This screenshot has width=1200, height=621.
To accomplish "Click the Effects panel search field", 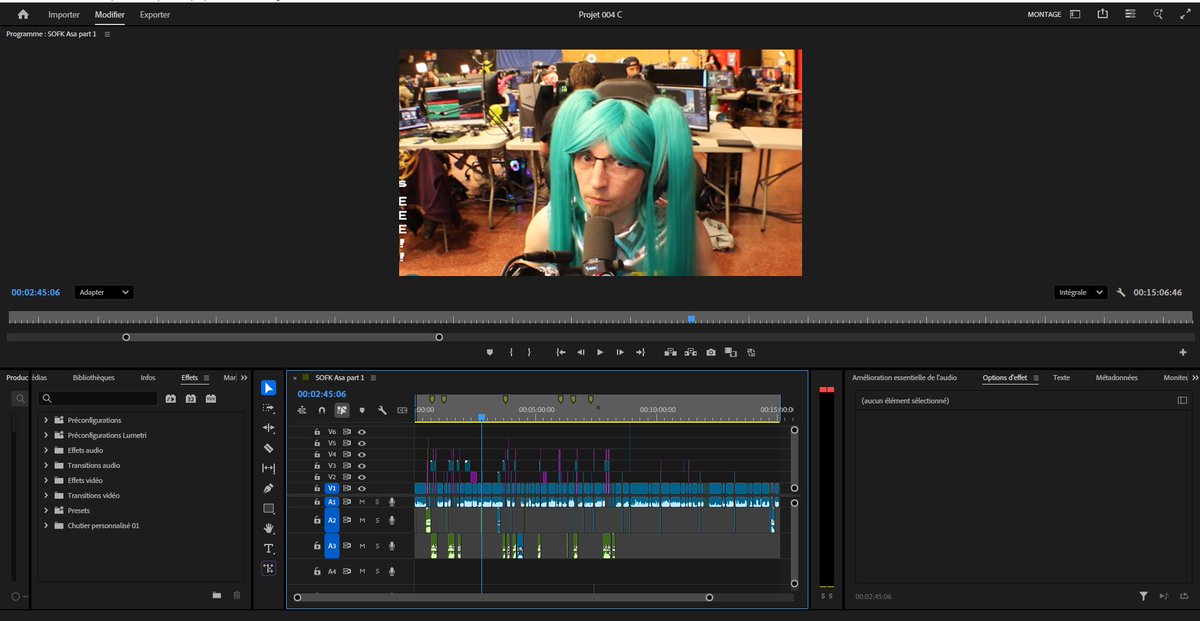I will coord(98,398).
